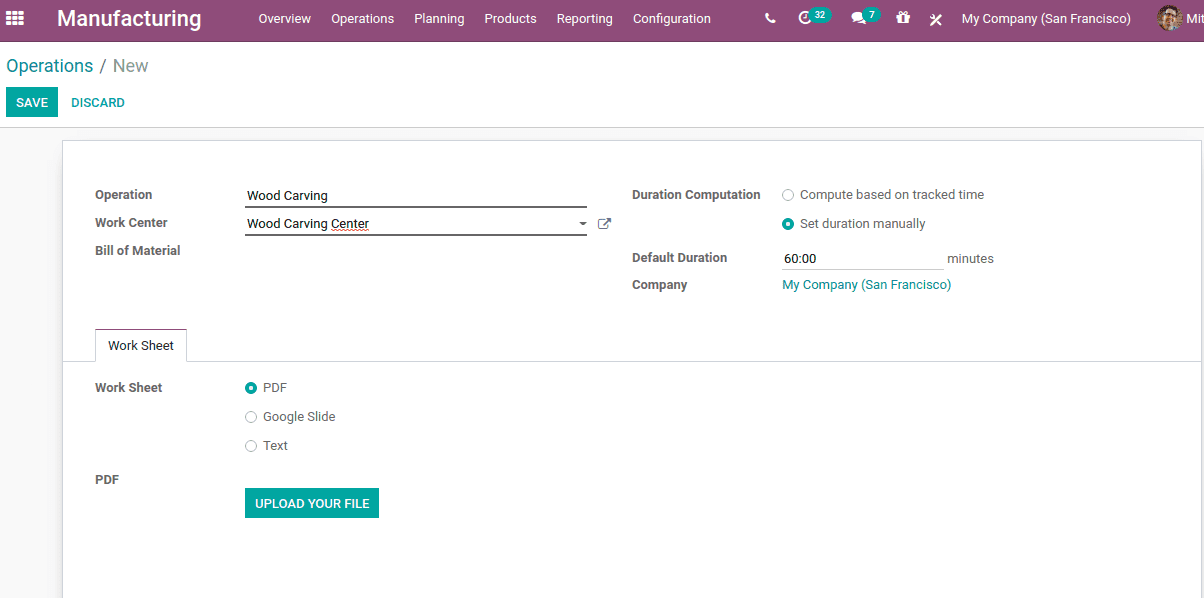Click the SAVE button
The image size is (1204, 598).
[x=32, y=102]
